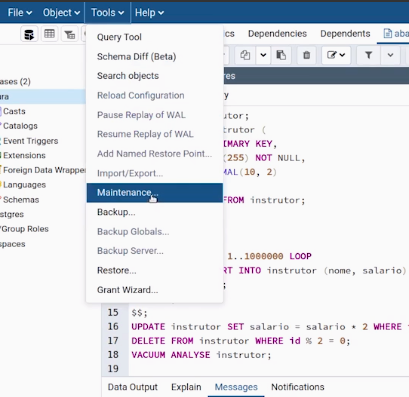Open the Object menu
Screen dimensions: 409x397
(61, 13)
